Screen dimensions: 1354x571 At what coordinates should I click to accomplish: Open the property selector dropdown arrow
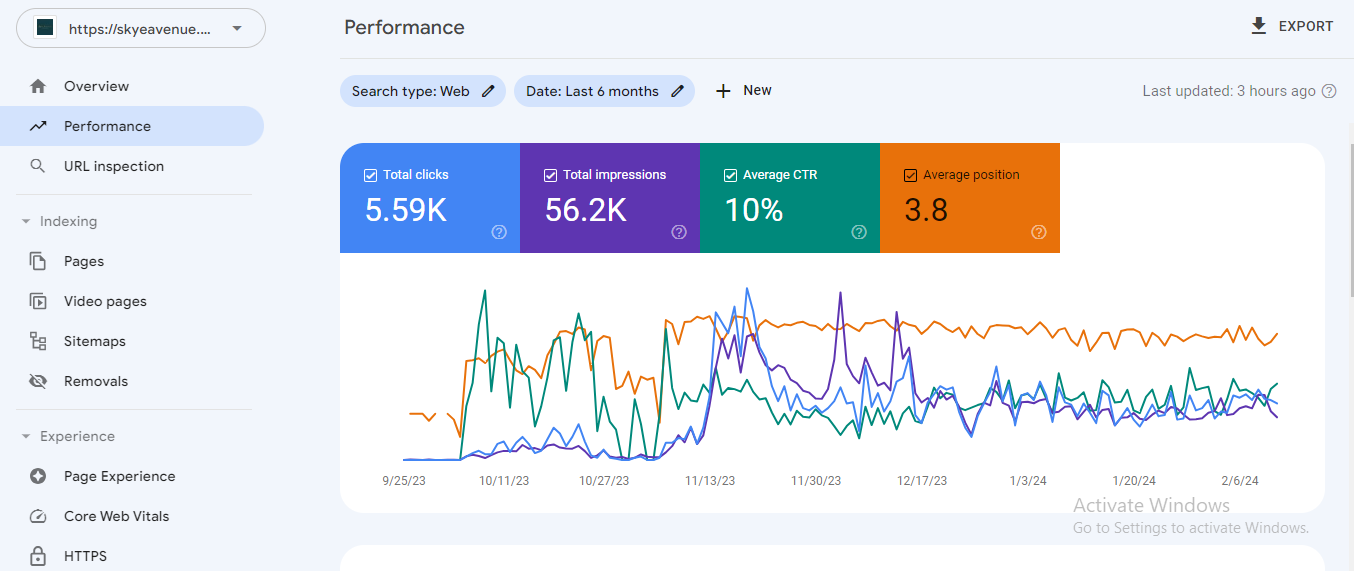point(237,28)
